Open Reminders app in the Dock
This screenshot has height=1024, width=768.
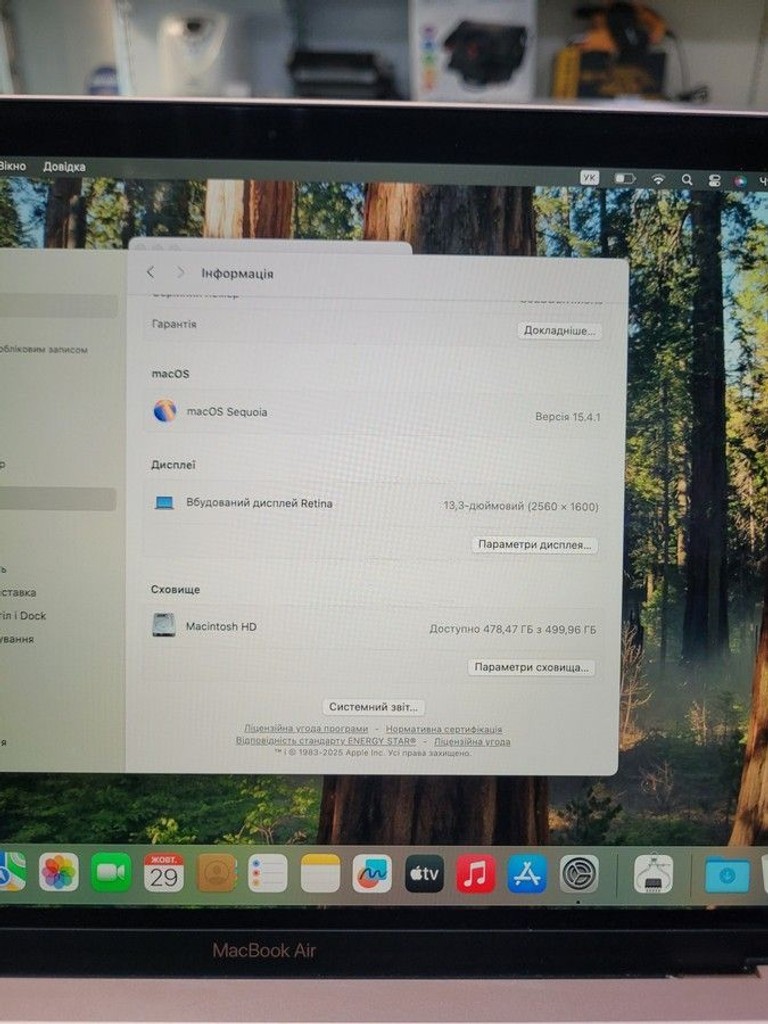[268, 873]
